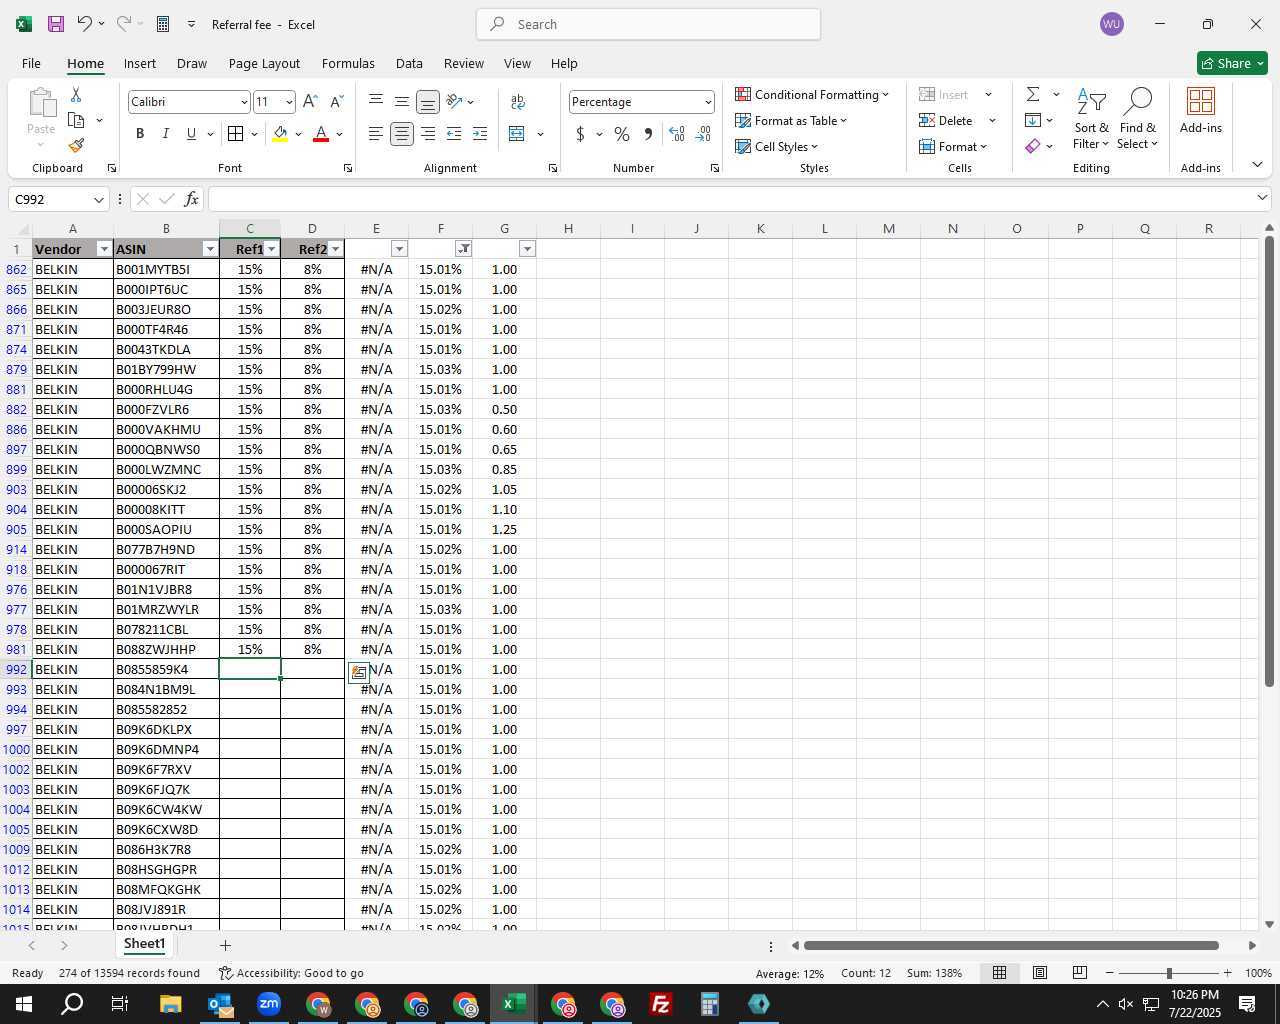This screenshot has height=1024, width=1280.
Task: Click the Search box in title bar
Action: coord(649,24)
